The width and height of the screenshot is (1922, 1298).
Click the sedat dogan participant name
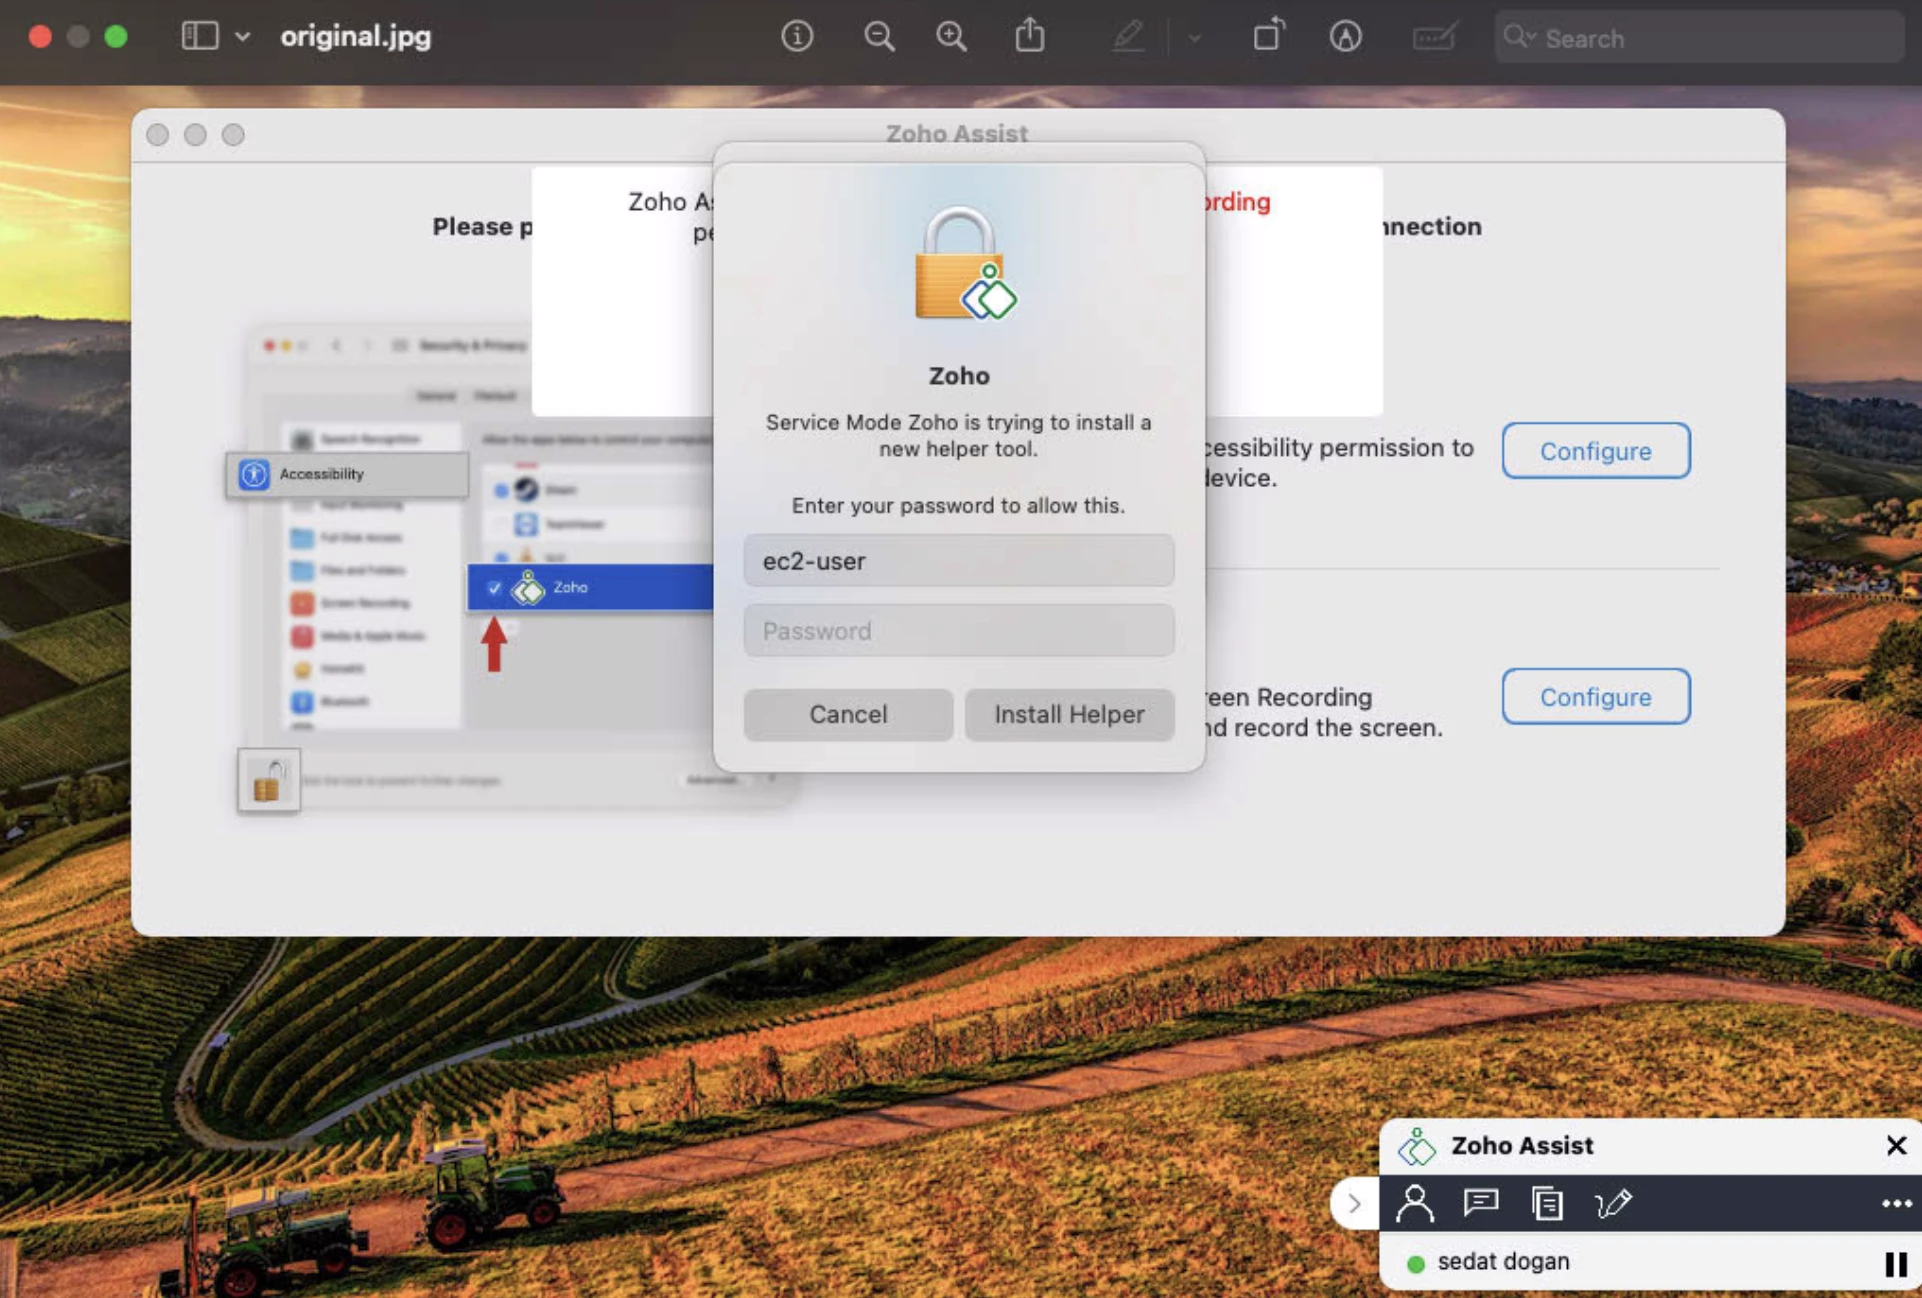pyautogui.click(x=1503, y=1262)
